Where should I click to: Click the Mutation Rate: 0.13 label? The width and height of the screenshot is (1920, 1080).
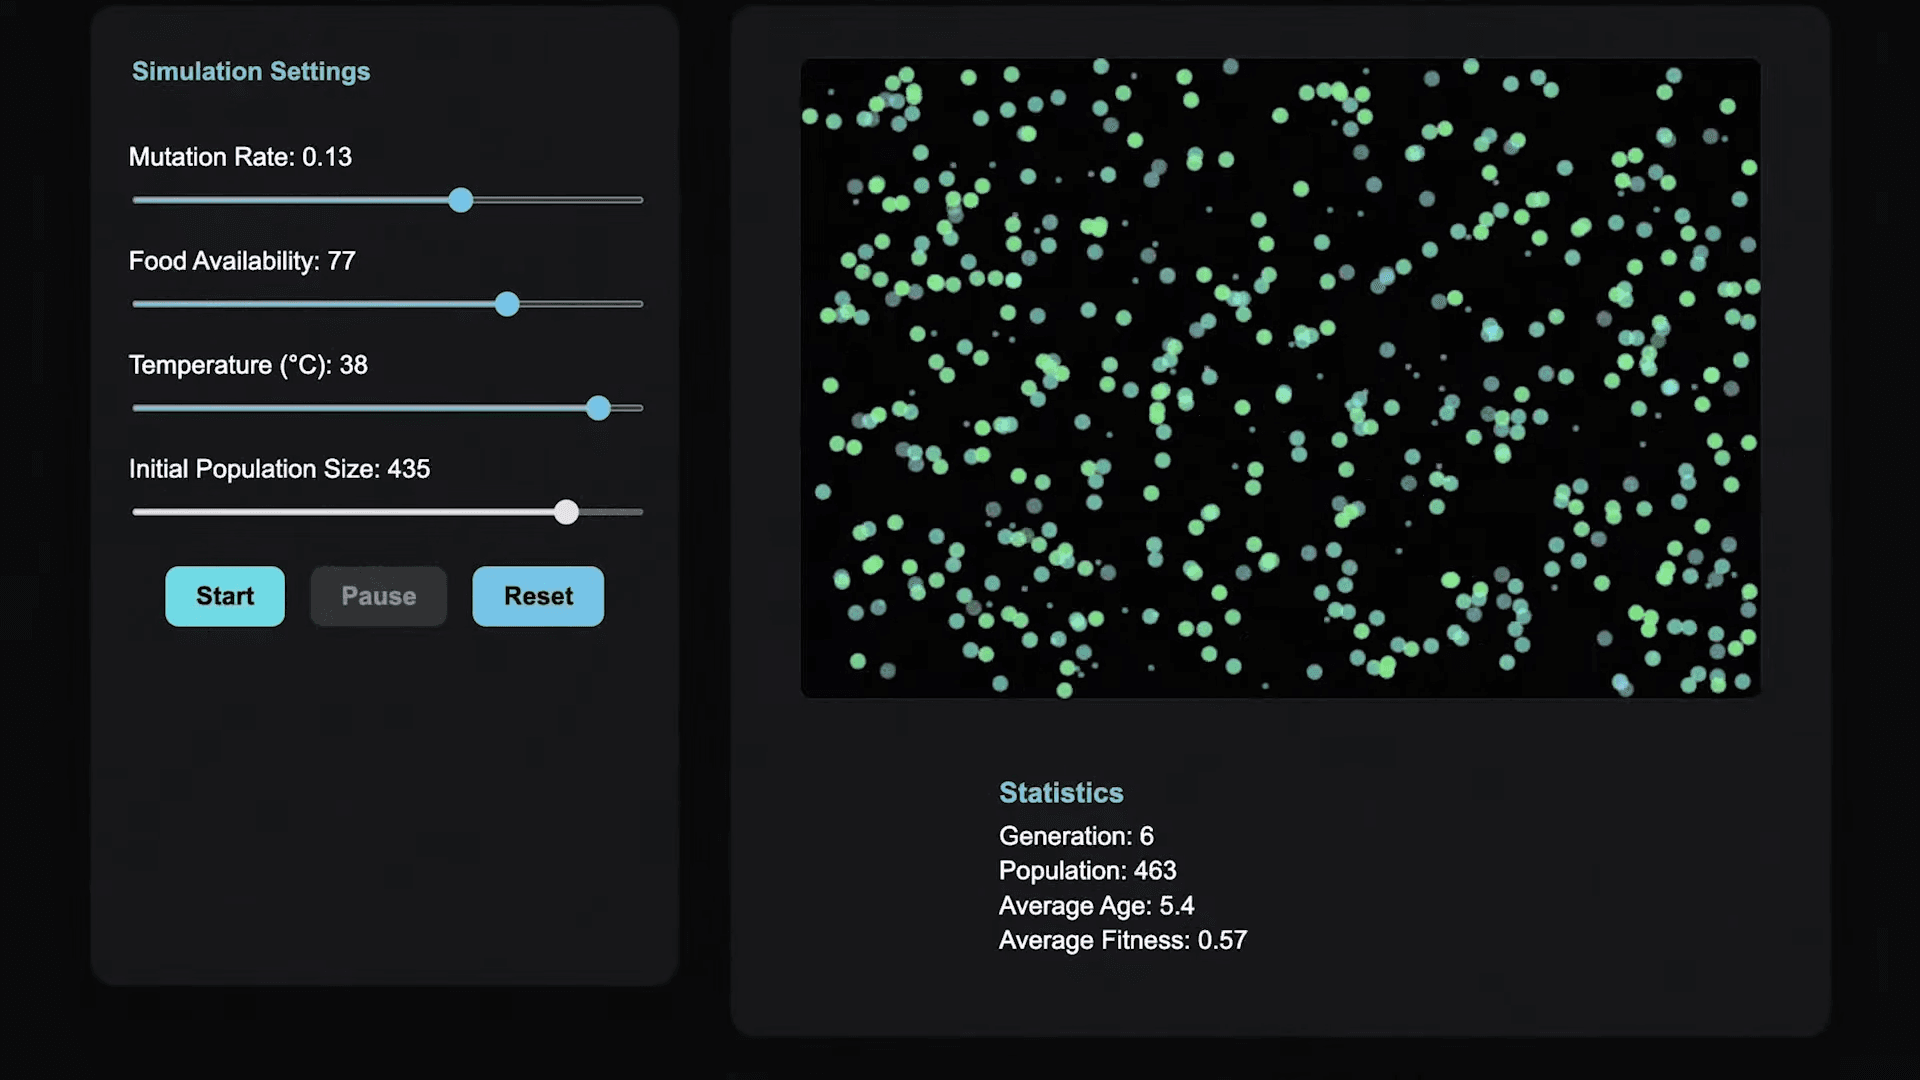click(x=240, y=157)
